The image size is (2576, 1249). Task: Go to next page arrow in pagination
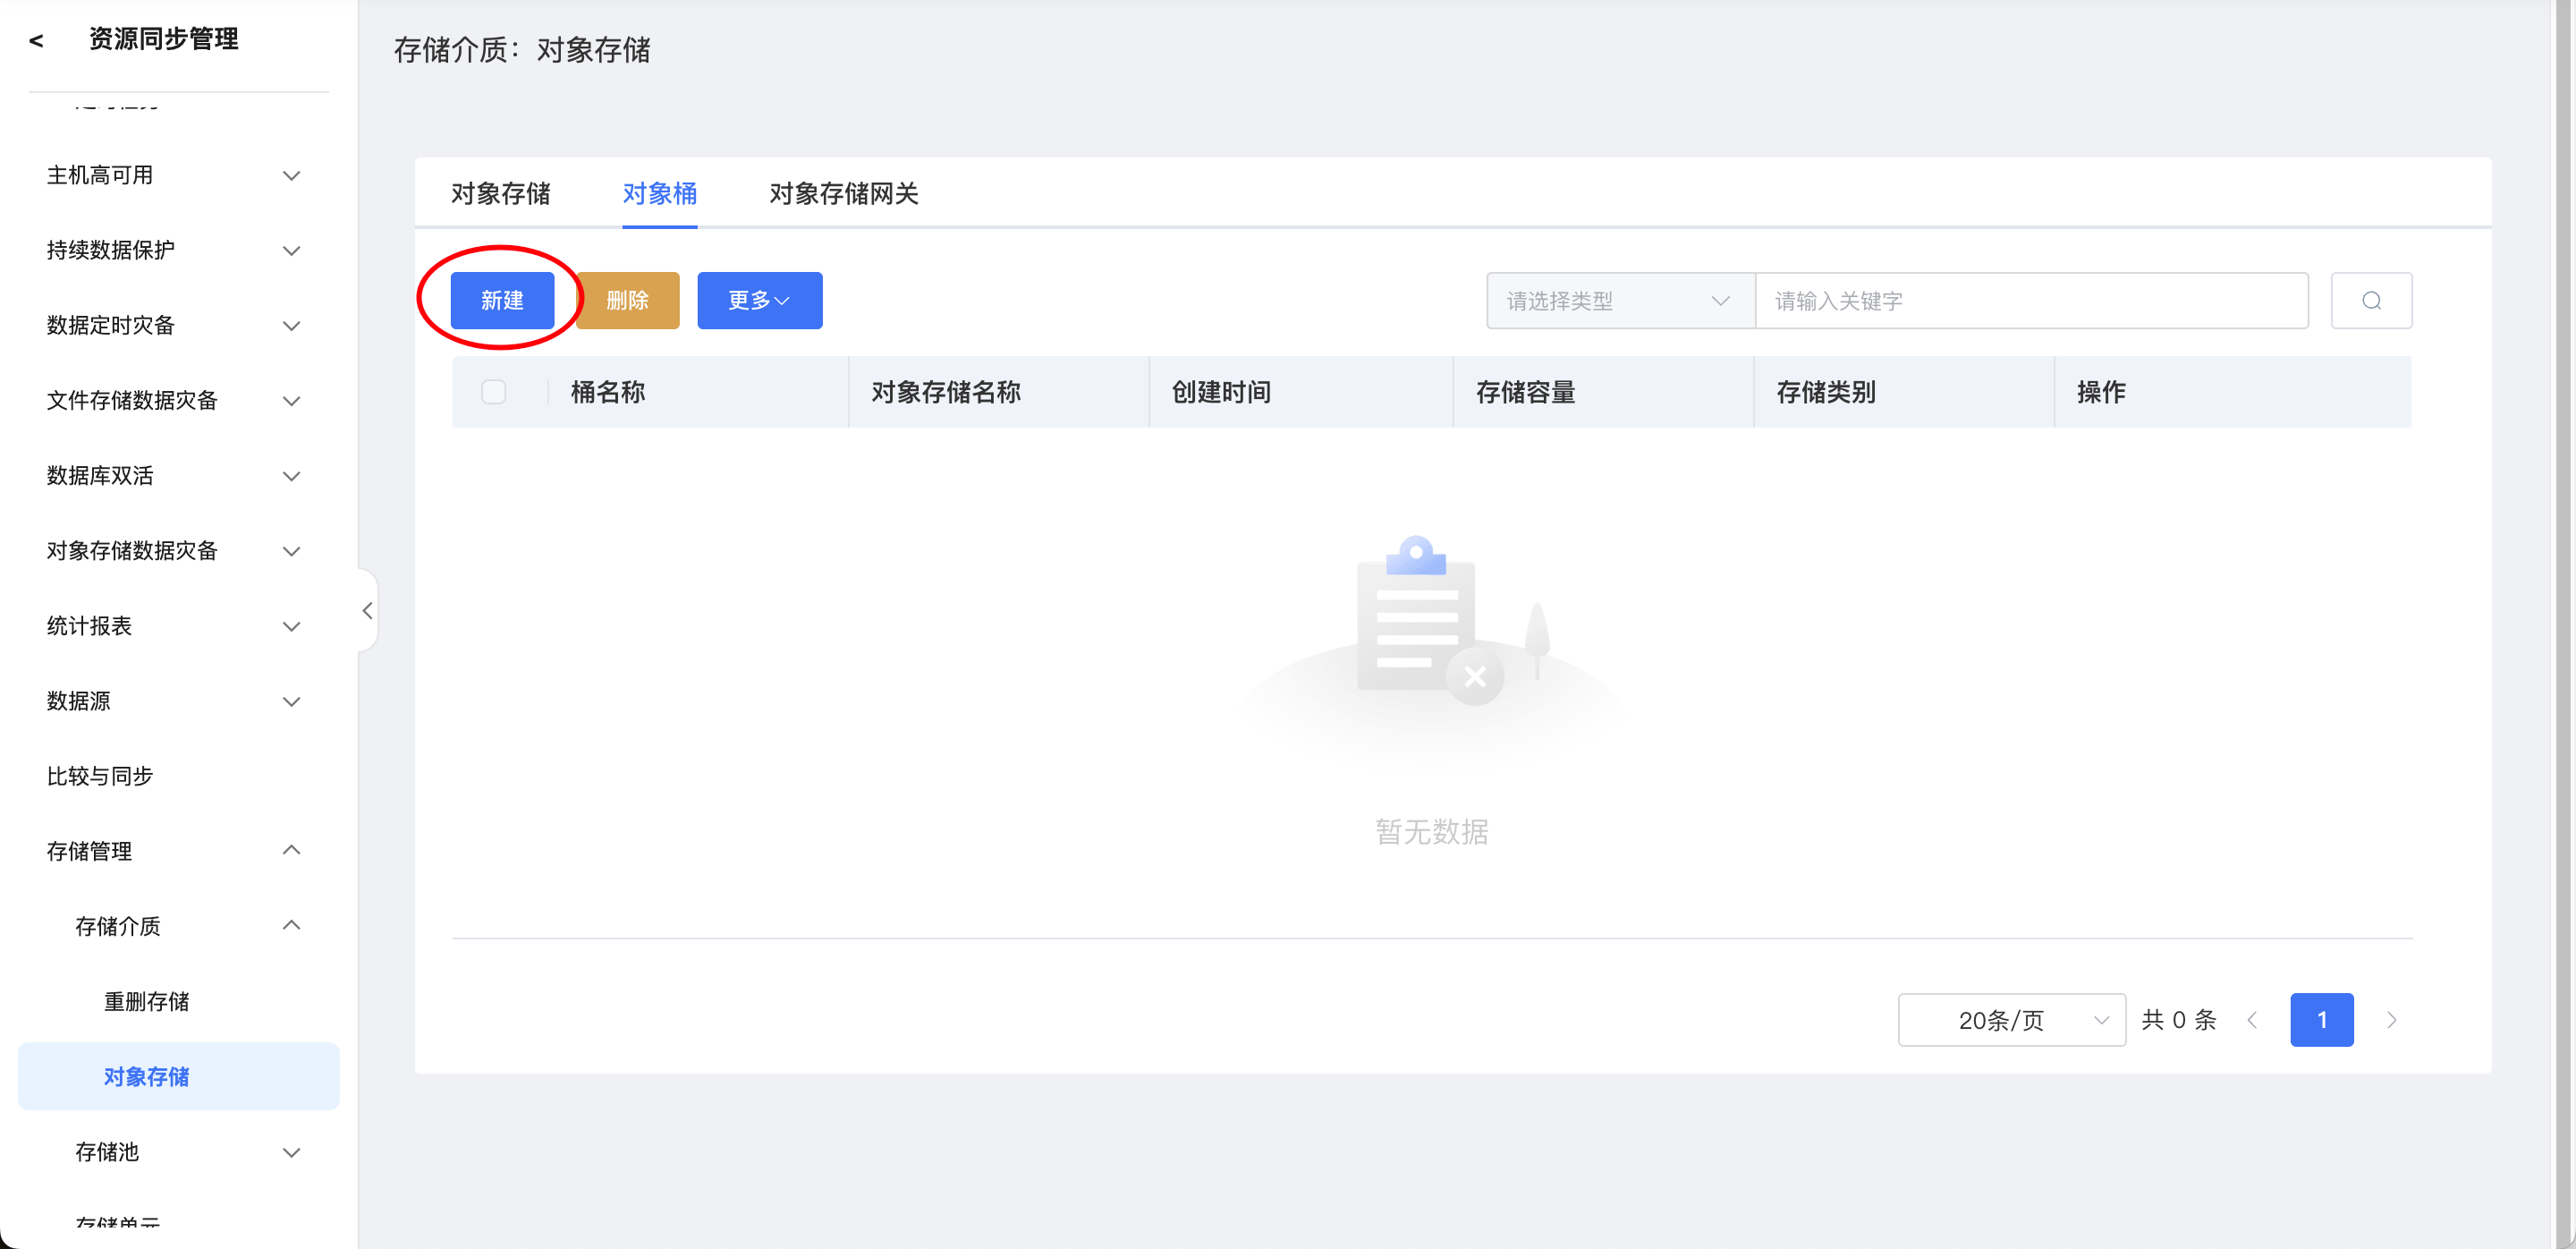click(x=2391, y=1019)
